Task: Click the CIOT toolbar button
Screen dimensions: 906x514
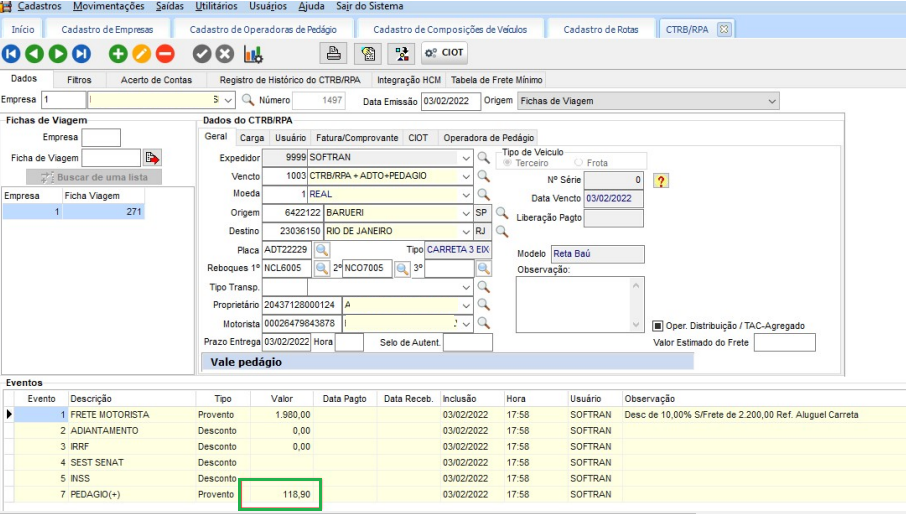Action: pyautogui.click(x=444, y=54)
